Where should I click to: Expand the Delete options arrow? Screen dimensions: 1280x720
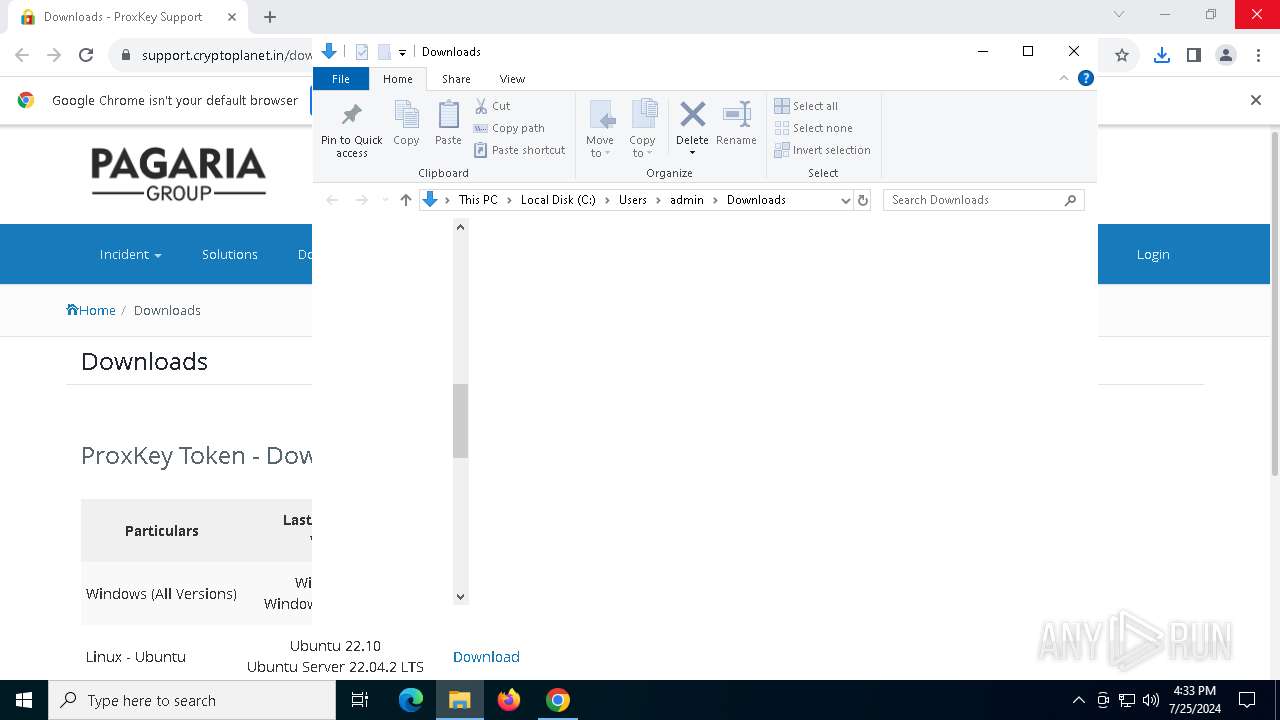(692, 153)
